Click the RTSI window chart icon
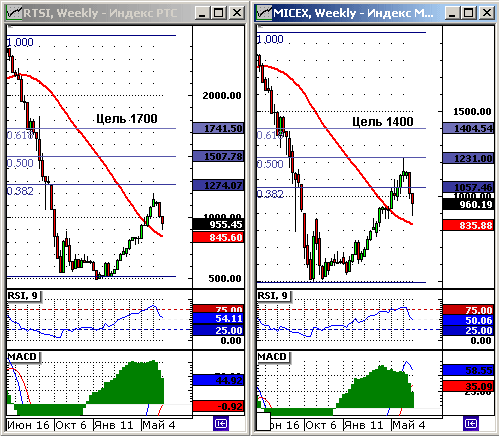499x436 pixels. pyautogui.click(x=14, y=13)
